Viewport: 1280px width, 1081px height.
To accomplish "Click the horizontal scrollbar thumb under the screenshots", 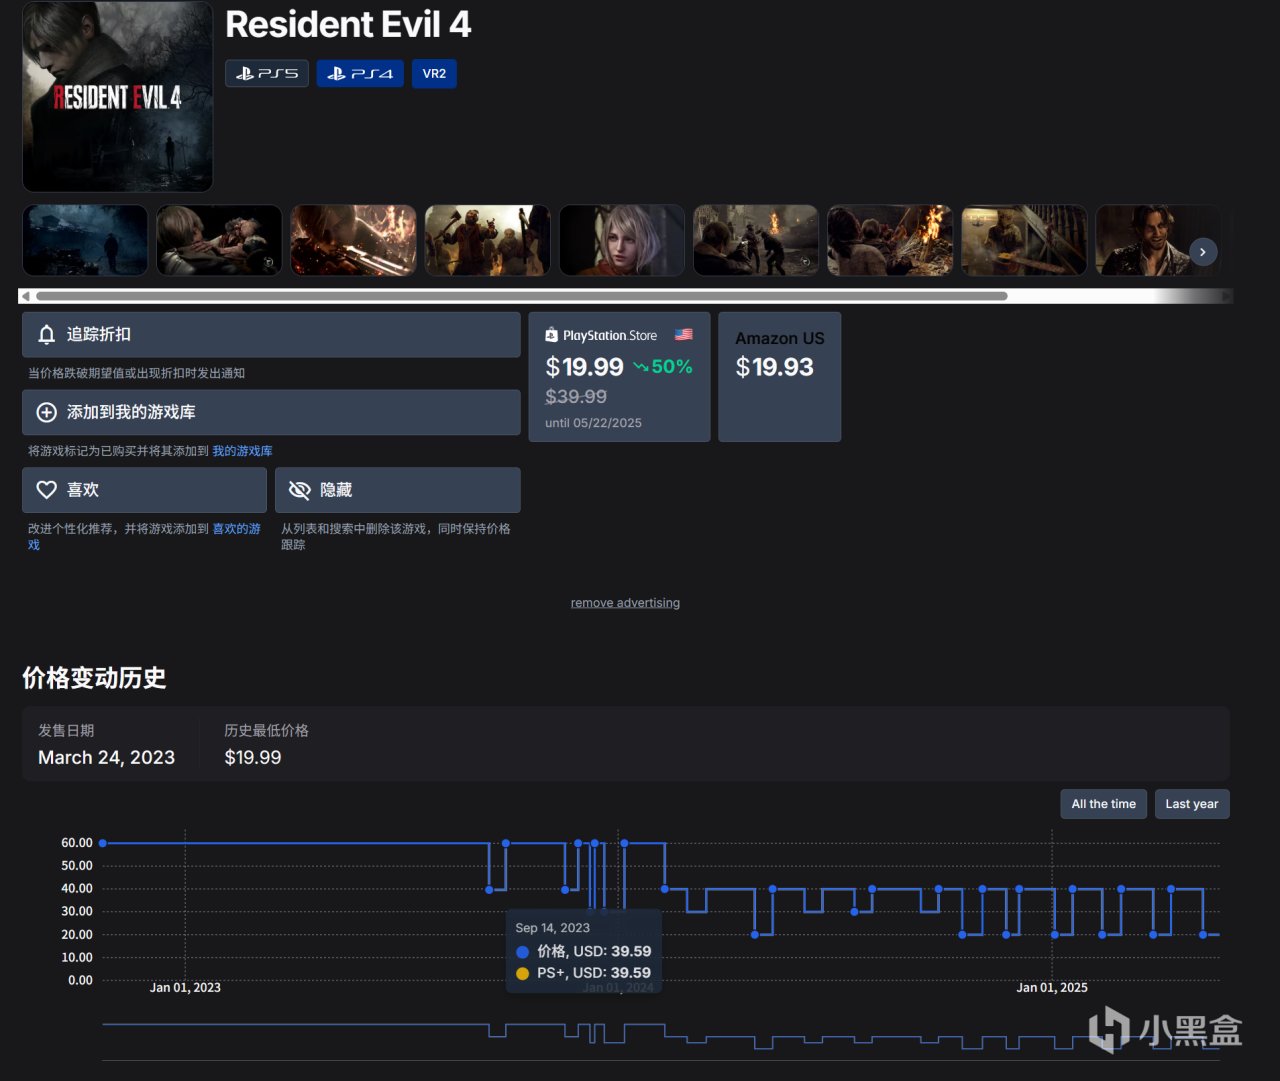I will pos(522,296).
